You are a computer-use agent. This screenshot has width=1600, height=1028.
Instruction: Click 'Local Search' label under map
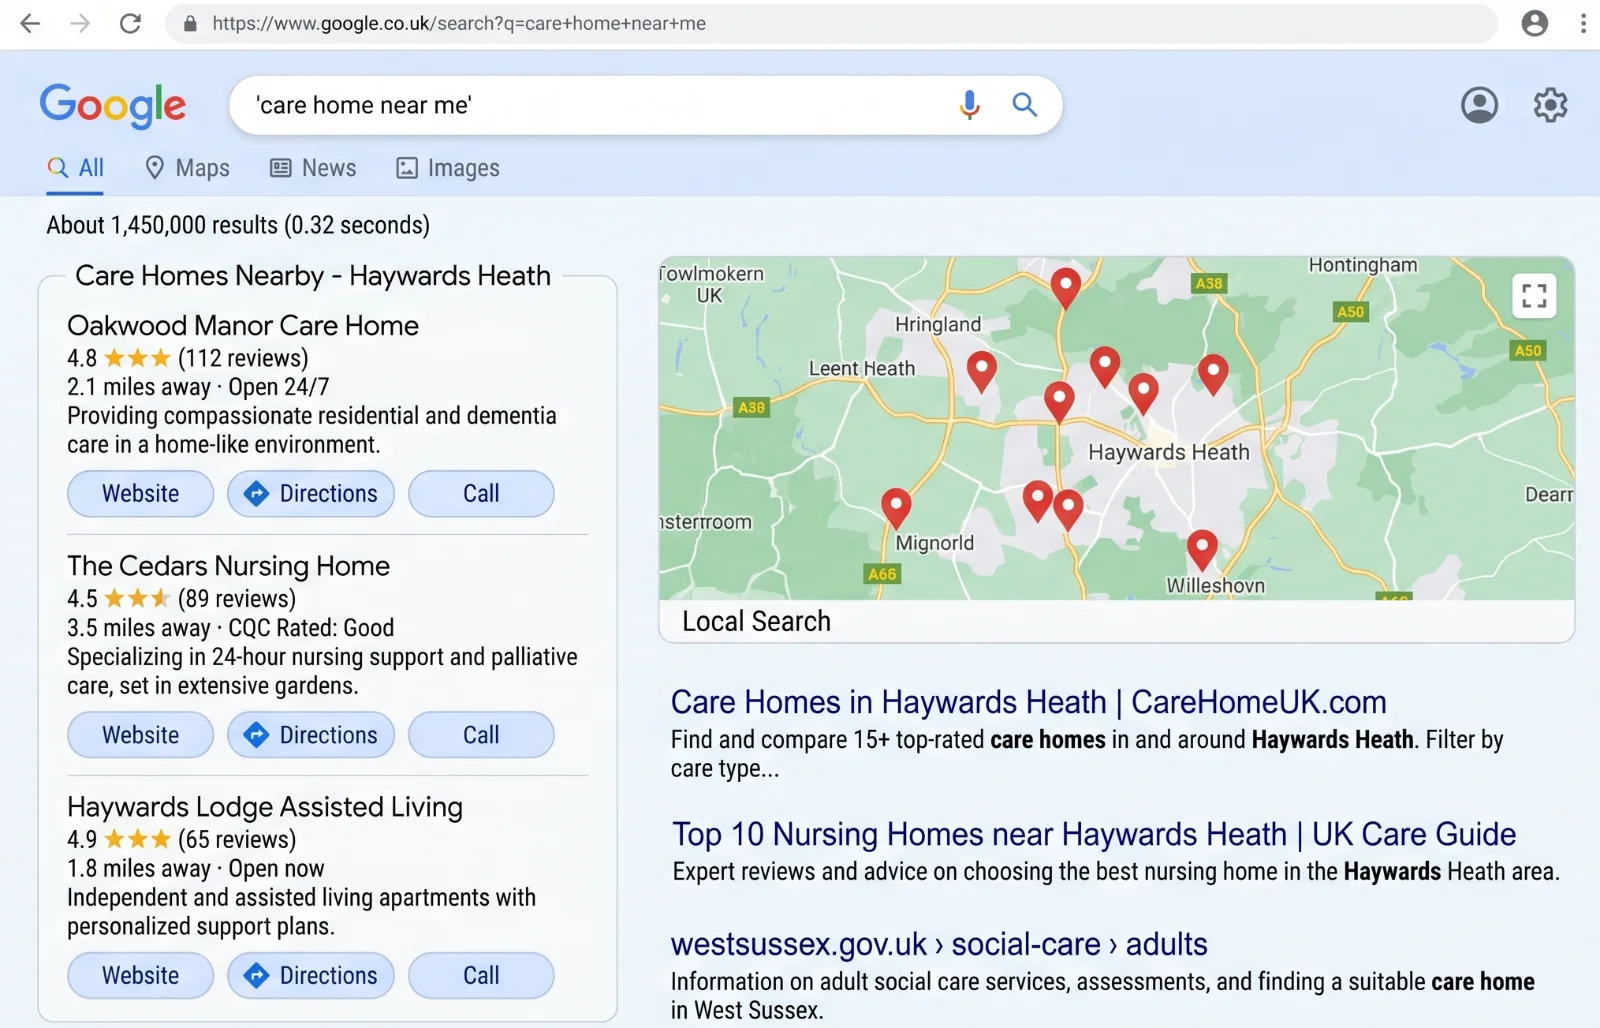tap(756, 621)
